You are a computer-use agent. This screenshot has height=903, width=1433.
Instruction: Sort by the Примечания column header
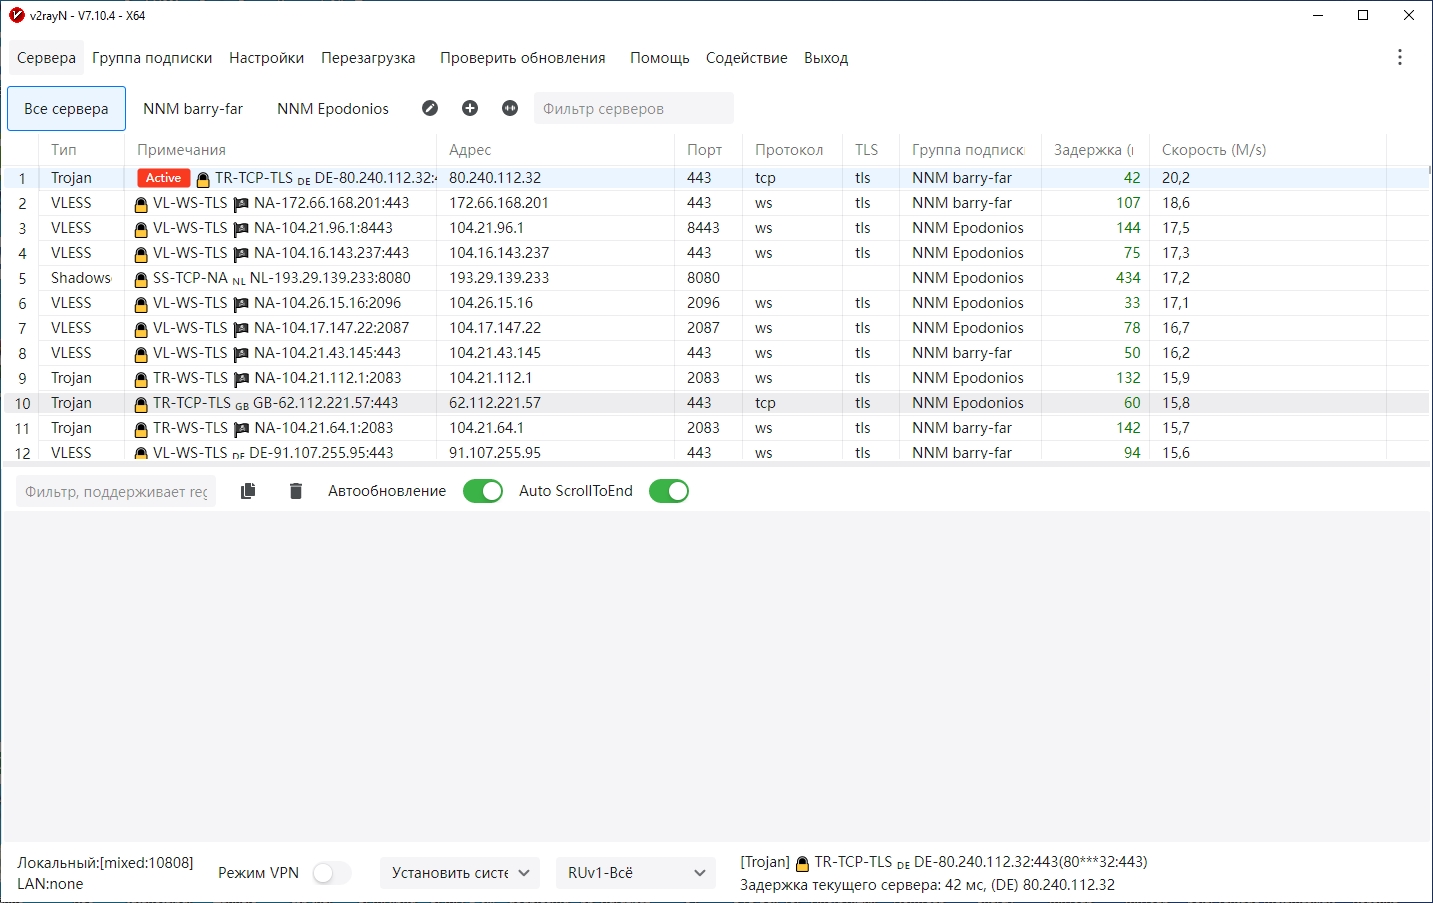[x=281, y=150]
